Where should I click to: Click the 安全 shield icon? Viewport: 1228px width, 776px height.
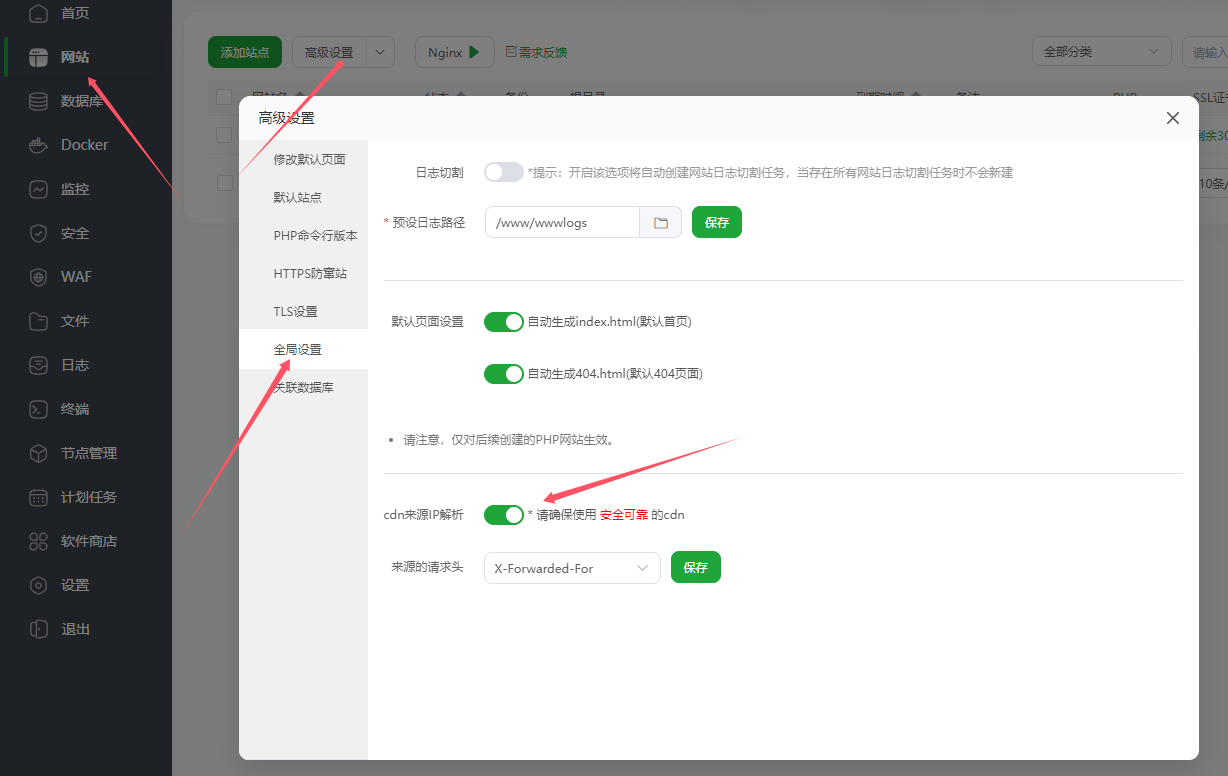click(x=38, y=233)
